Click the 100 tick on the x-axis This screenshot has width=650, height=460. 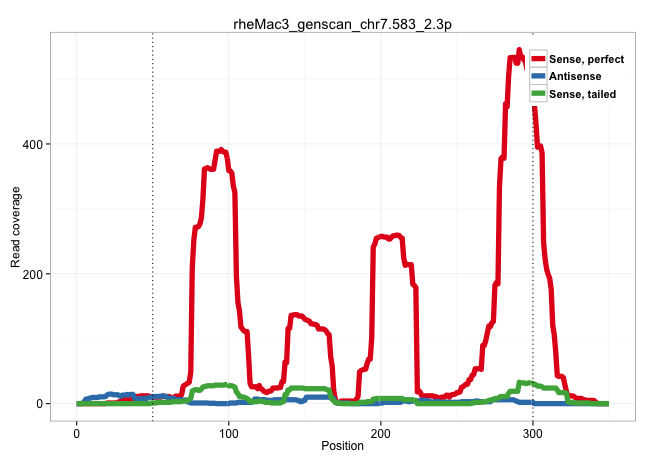[228, 431]
